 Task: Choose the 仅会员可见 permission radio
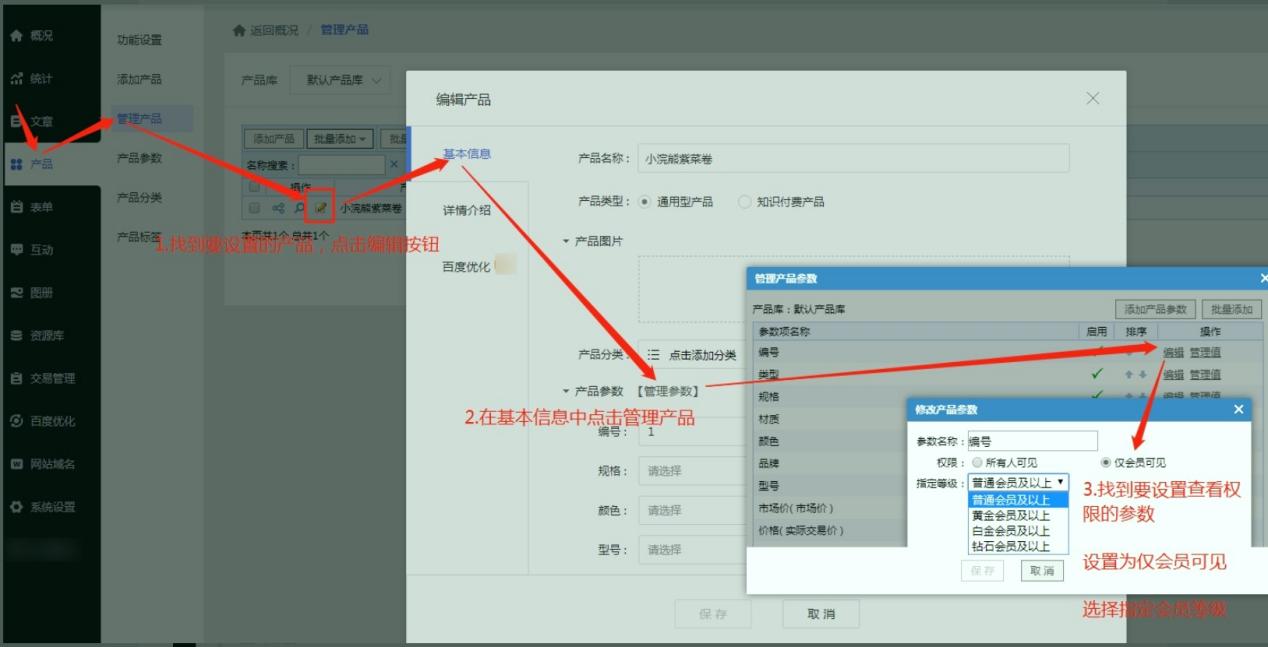pos(1105,462)
